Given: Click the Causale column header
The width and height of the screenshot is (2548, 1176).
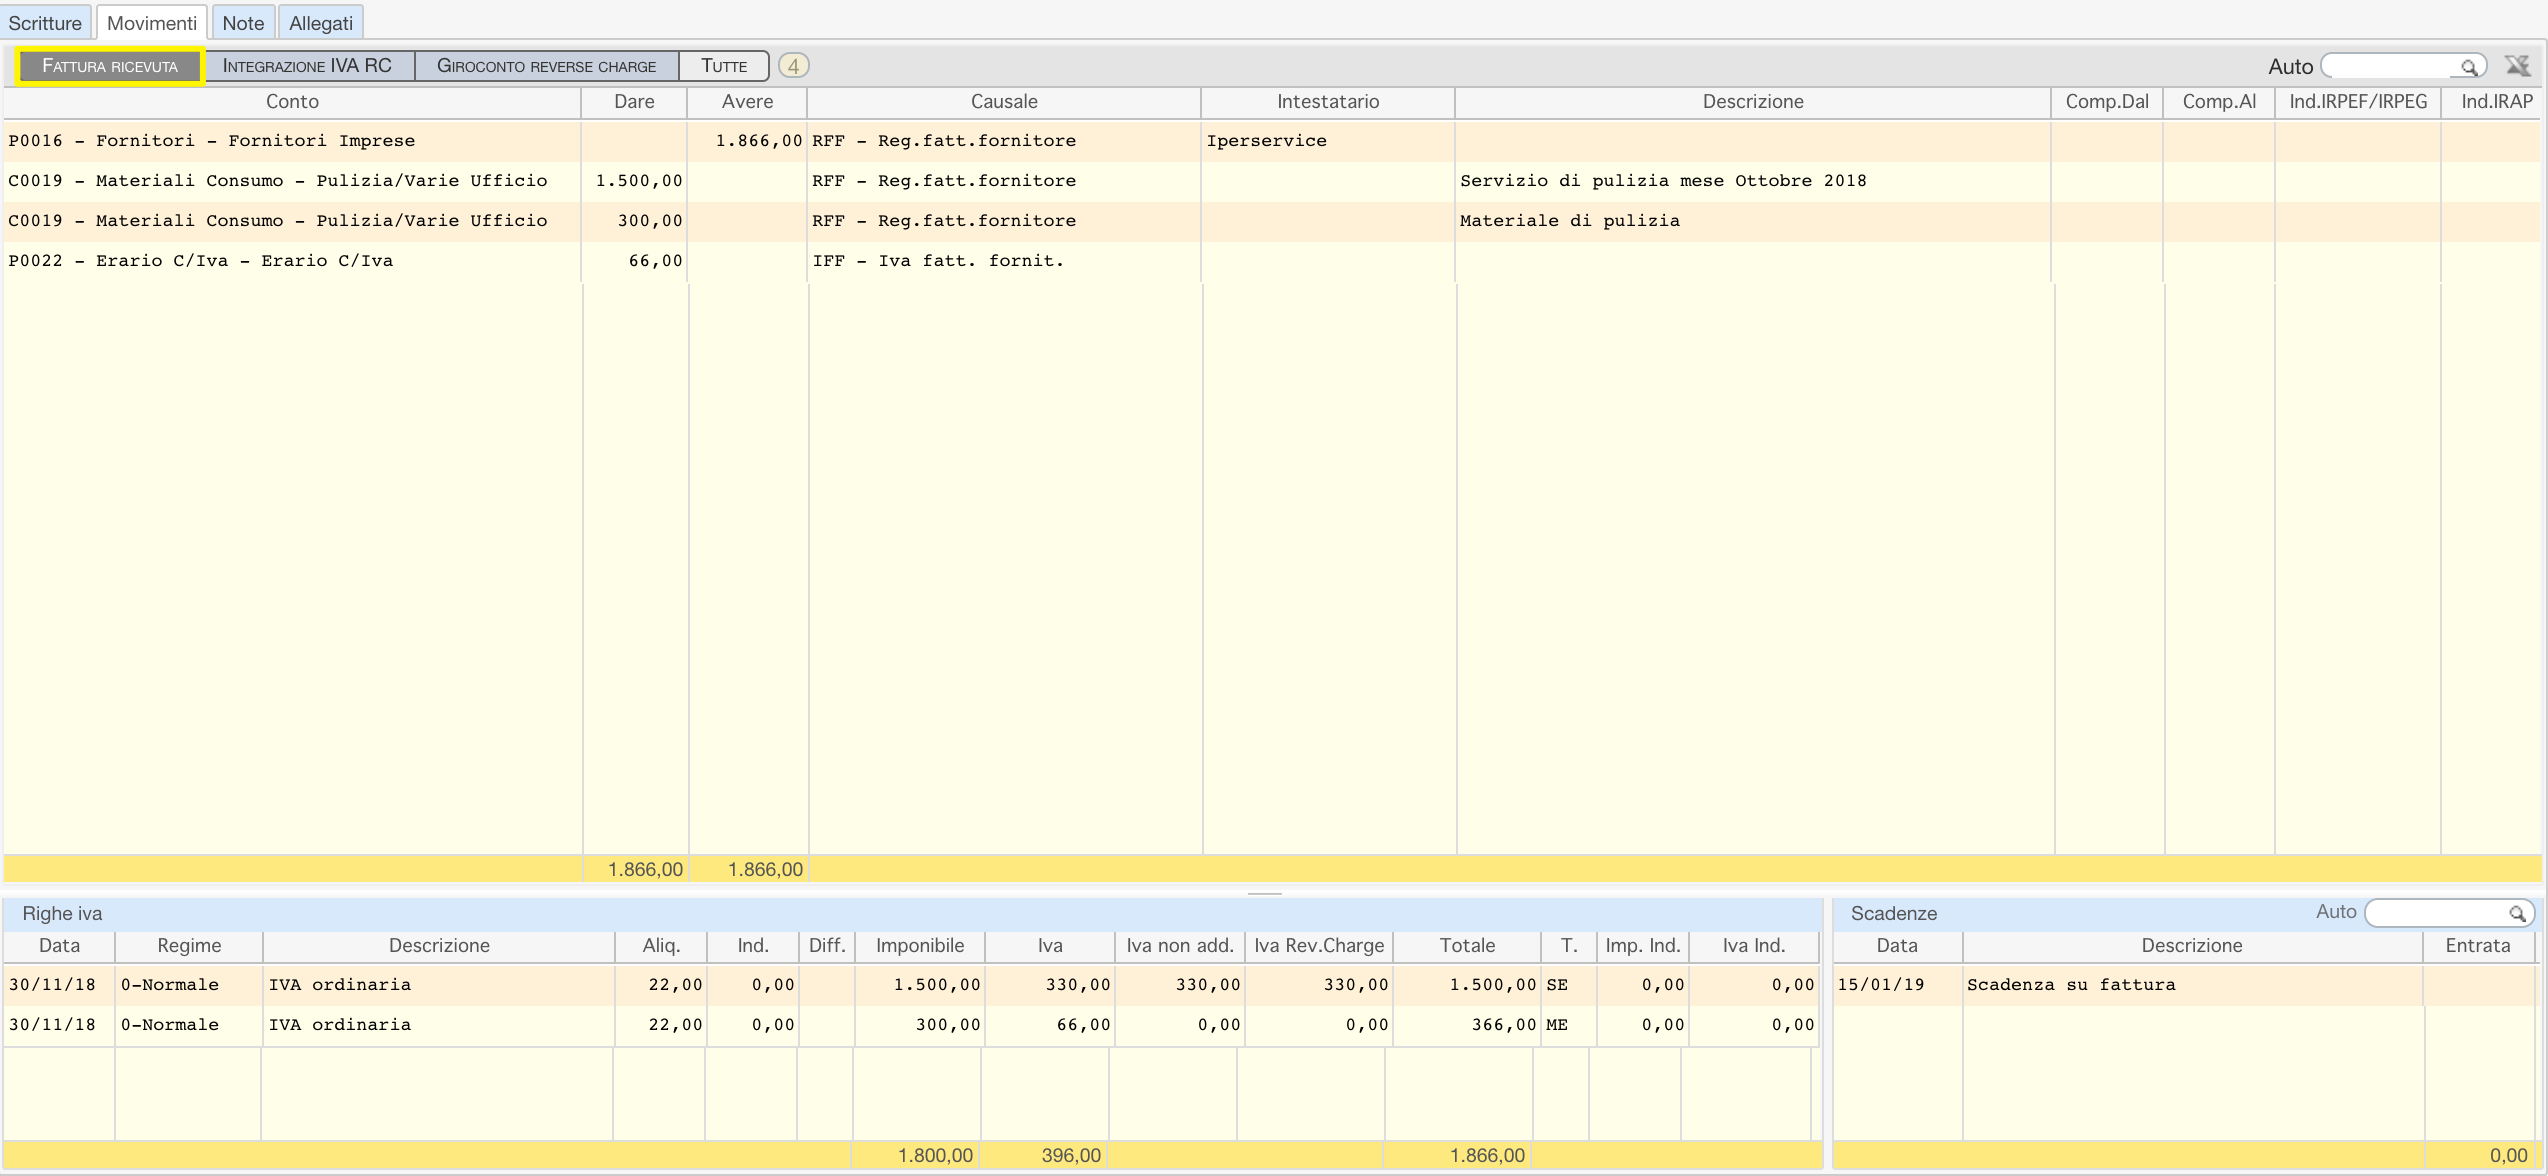Looking at the screenshot, I should [1004, 102].
